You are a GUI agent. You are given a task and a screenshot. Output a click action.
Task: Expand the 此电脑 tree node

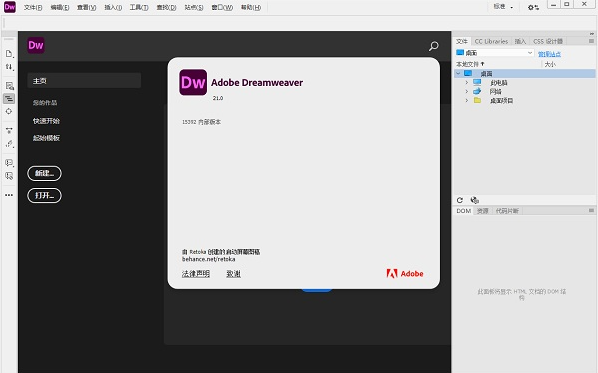pyautogui.click(x=466, y=82)
